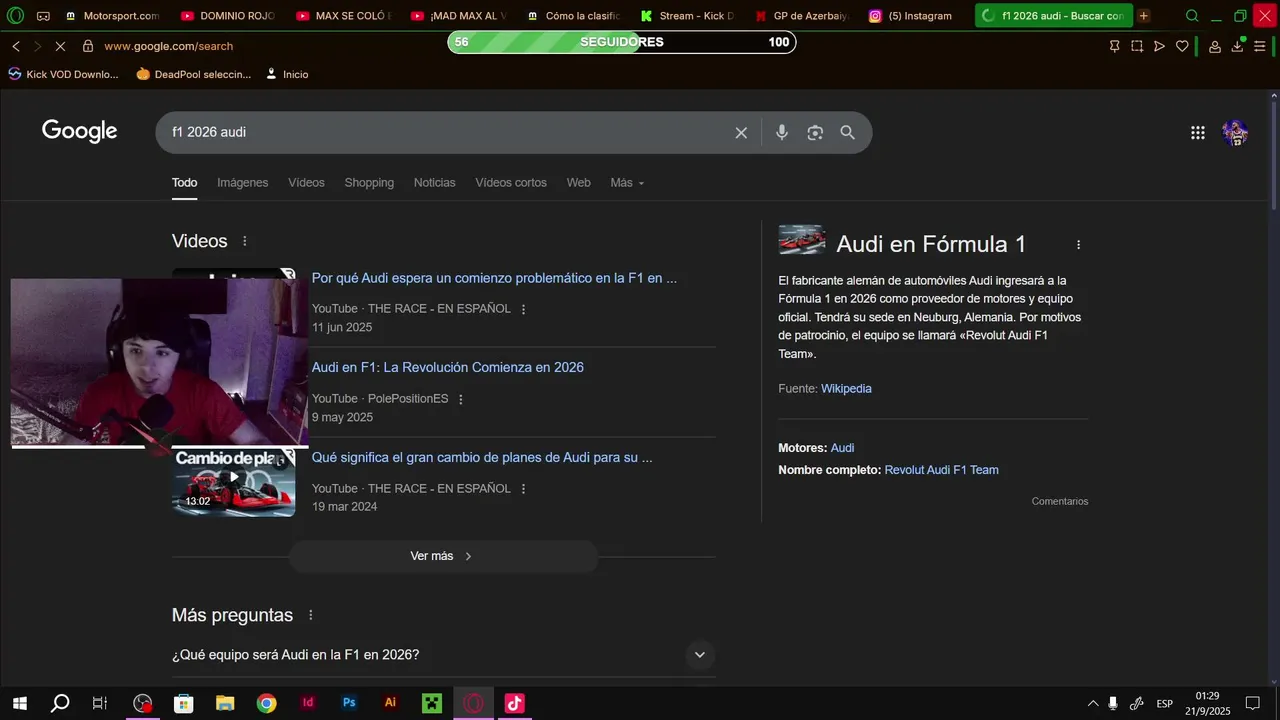
Task: Open video Qué significa el gran cambio de planes
Action: [482, 458]
